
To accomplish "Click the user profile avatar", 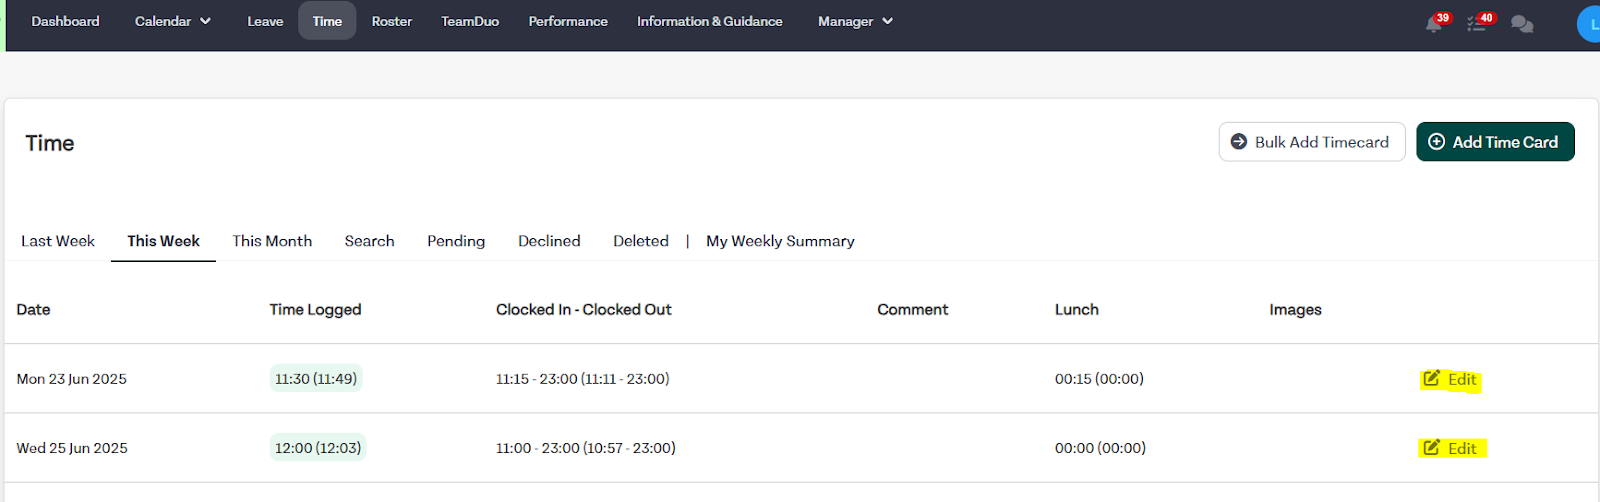I will click(1589, 24).
